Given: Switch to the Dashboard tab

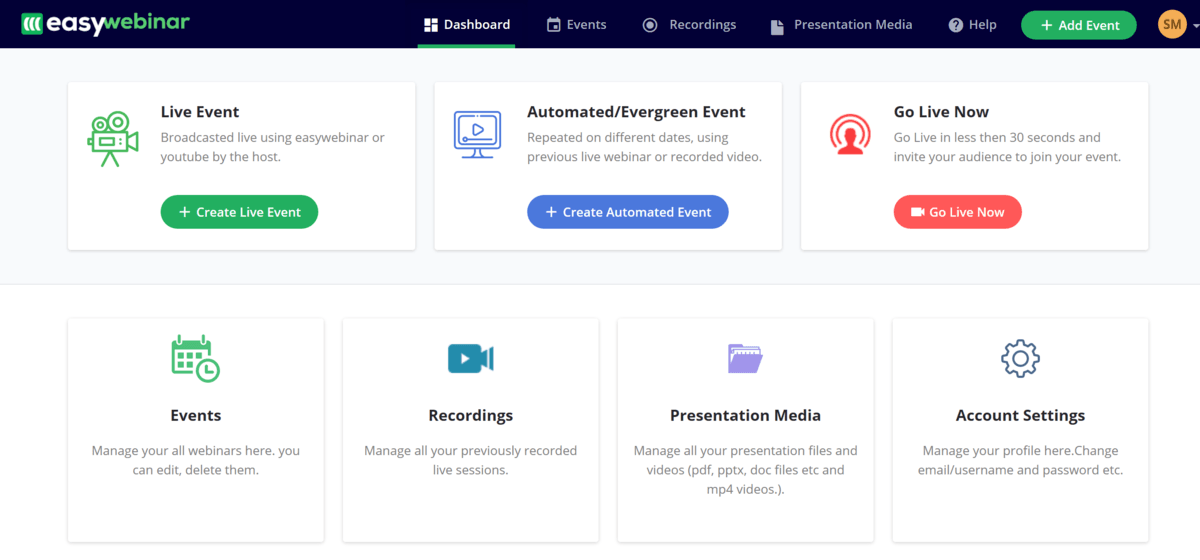Looking at the screenshot, I should coord(466,25).
